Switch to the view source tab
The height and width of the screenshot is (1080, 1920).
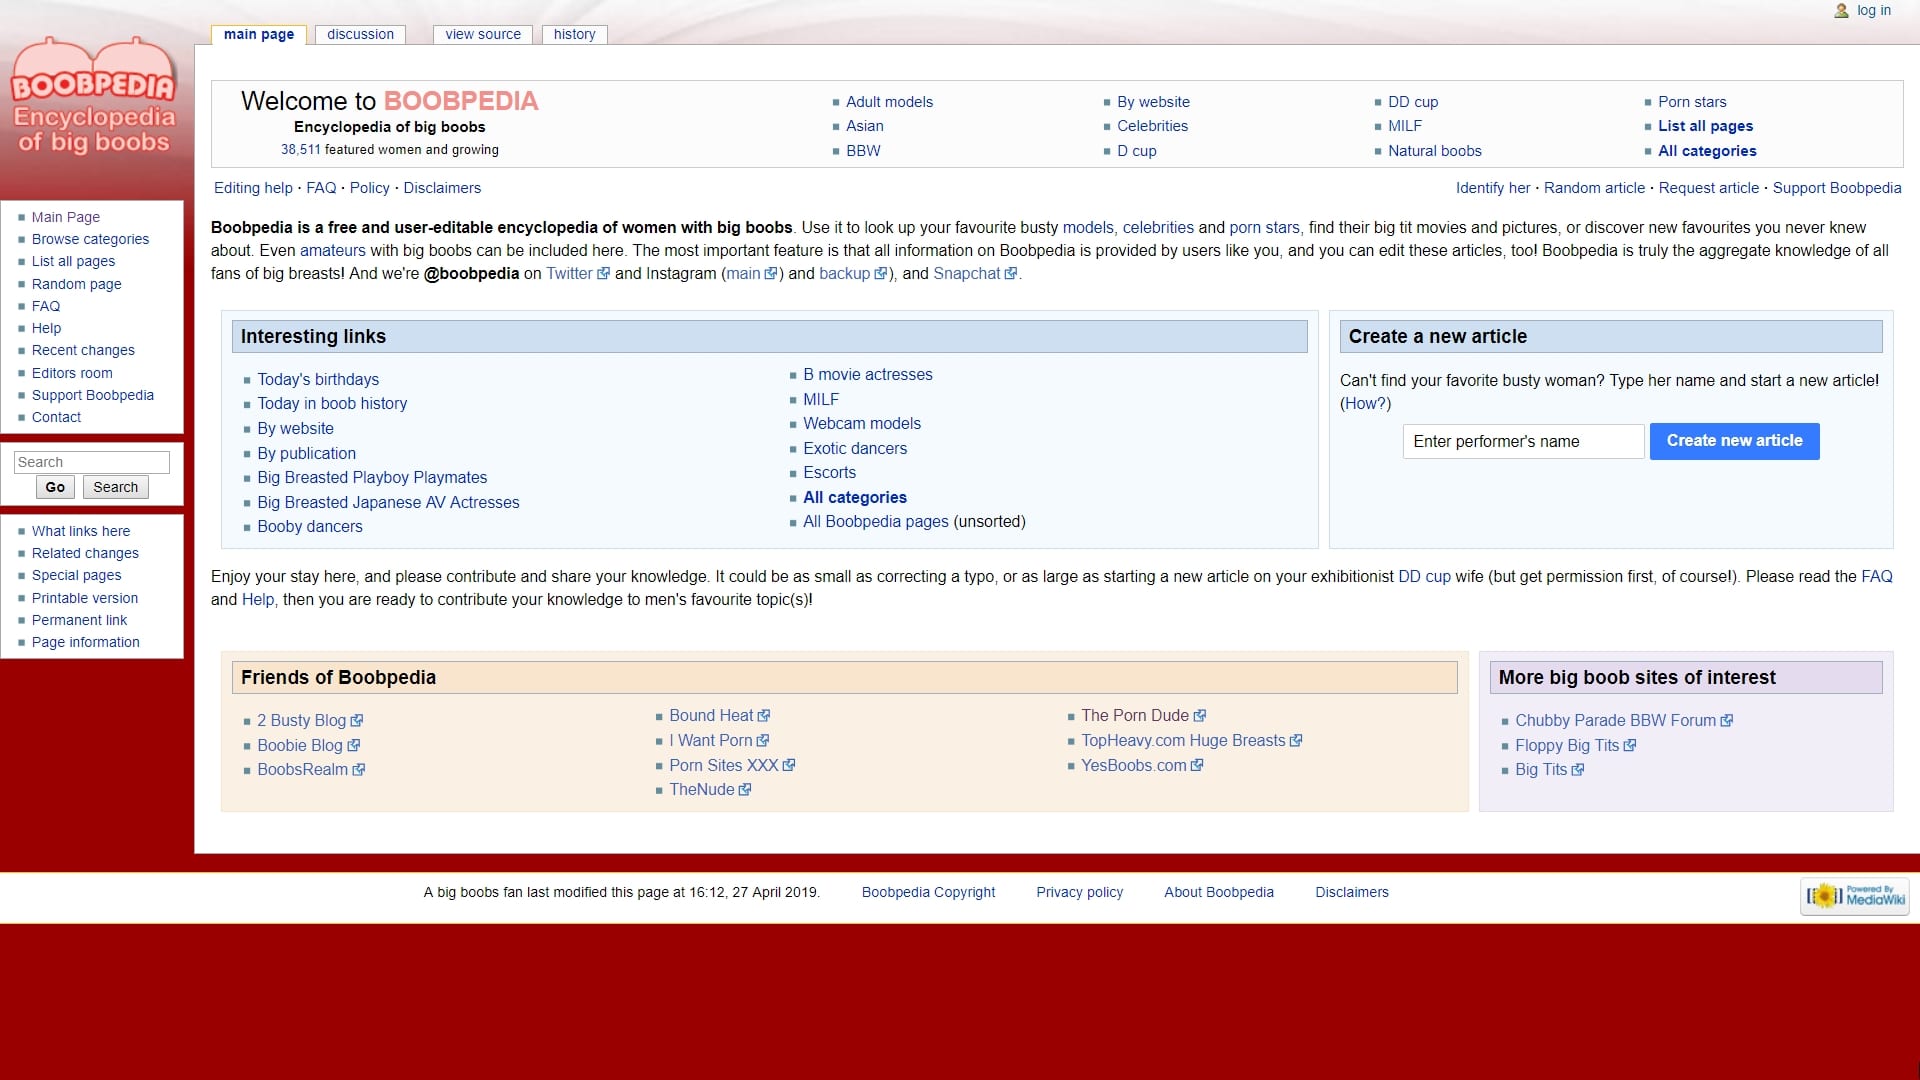point(483,34)
